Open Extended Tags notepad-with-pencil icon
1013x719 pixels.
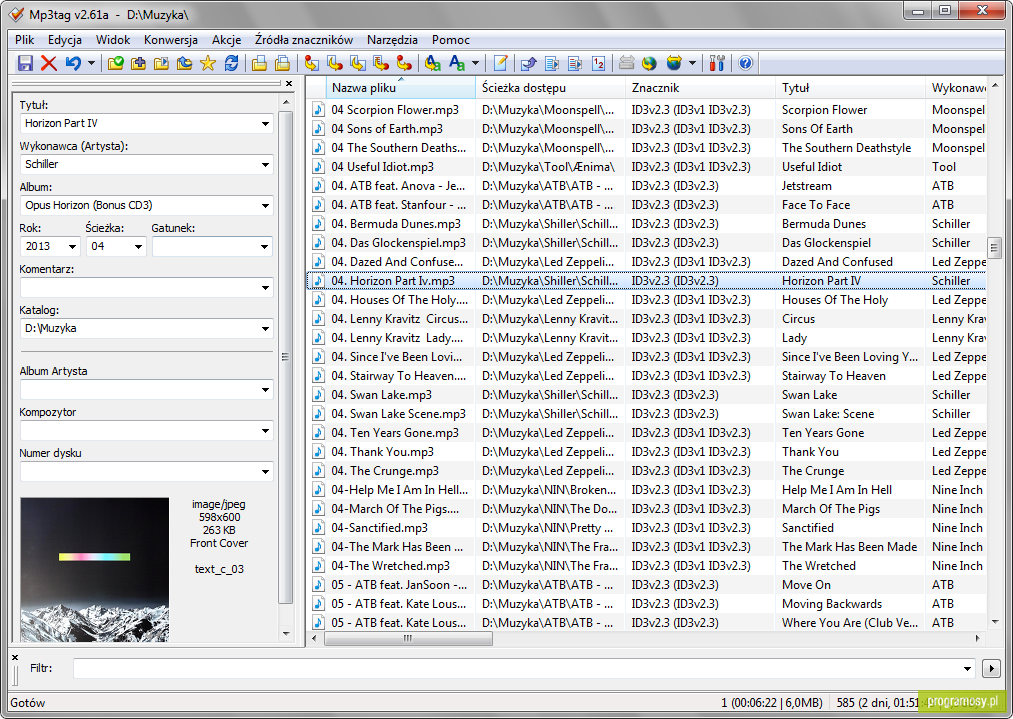(501, 63)
